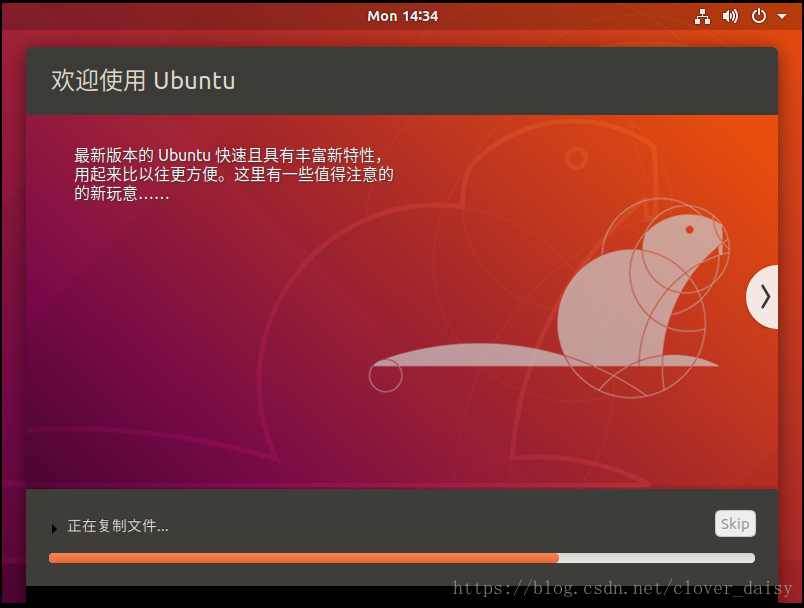
Task: Click the slideshow text beginning 最新版本的 Ubuntu
Action: (x=234, y=174)
